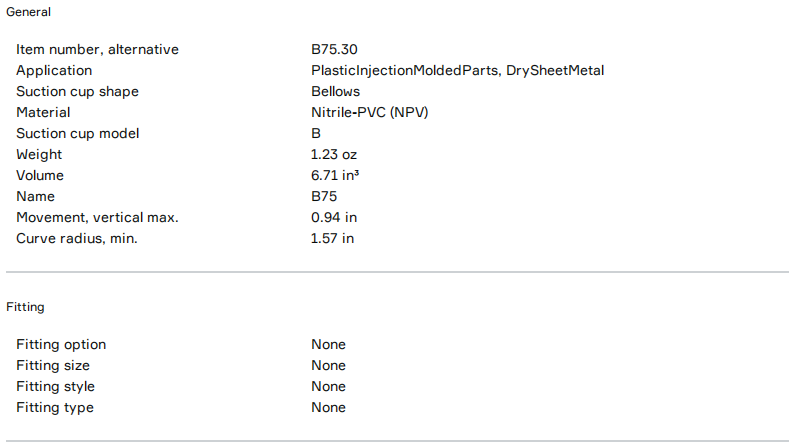Click the Nitrile-PVC (NPV) material value
The image size is (789, 448).
pyautogui.click(x=369, y=112)
